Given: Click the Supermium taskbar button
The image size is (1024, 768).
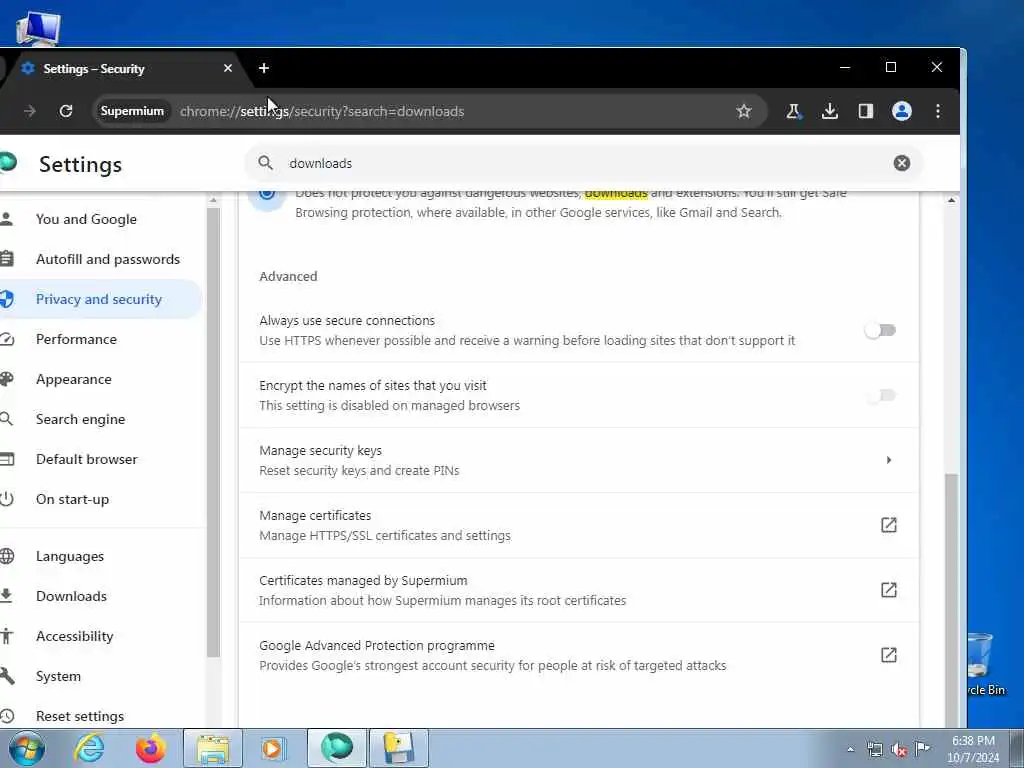Looking at the screenshot, I should pyautogui.click(x=337, y=748).
